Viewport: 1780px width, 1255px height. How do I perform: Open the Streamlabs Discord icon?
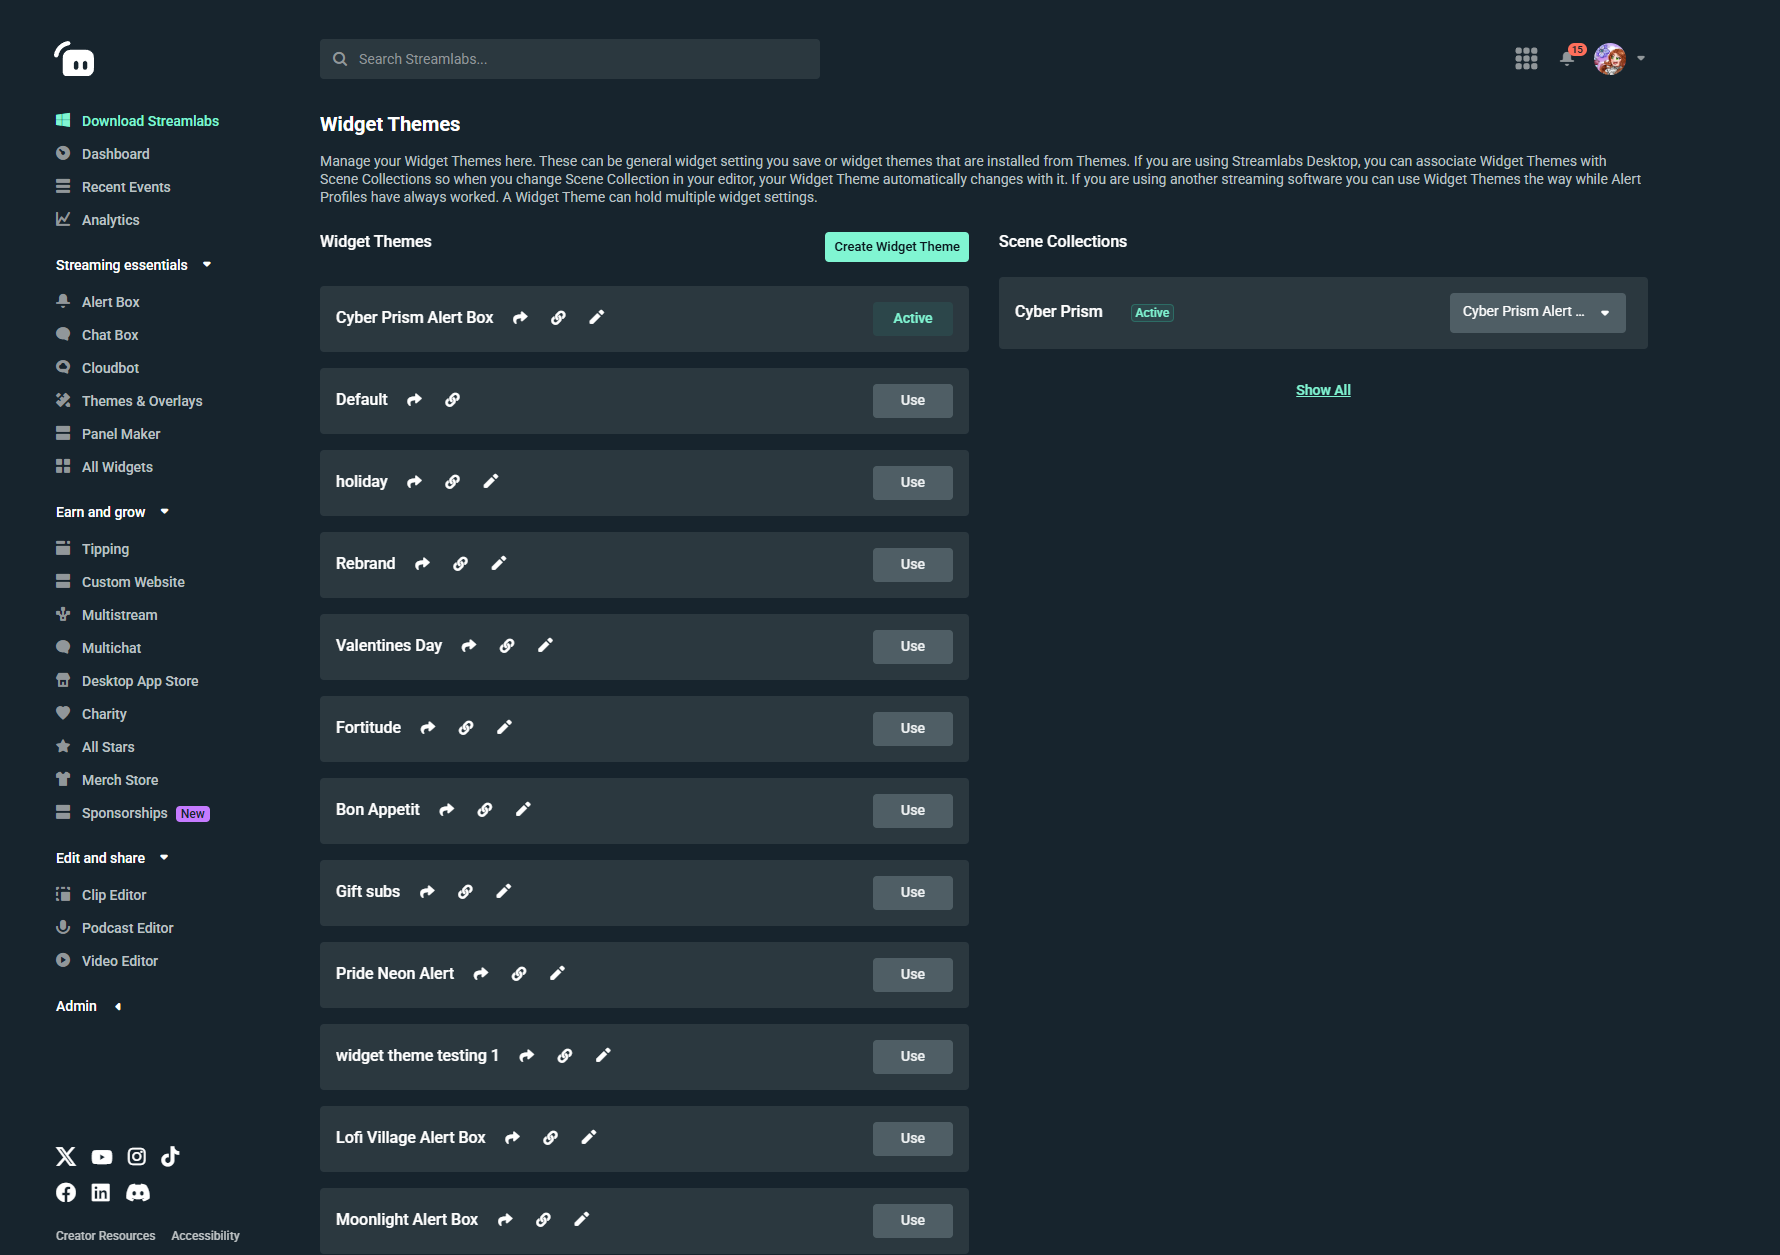point(138,1192)
